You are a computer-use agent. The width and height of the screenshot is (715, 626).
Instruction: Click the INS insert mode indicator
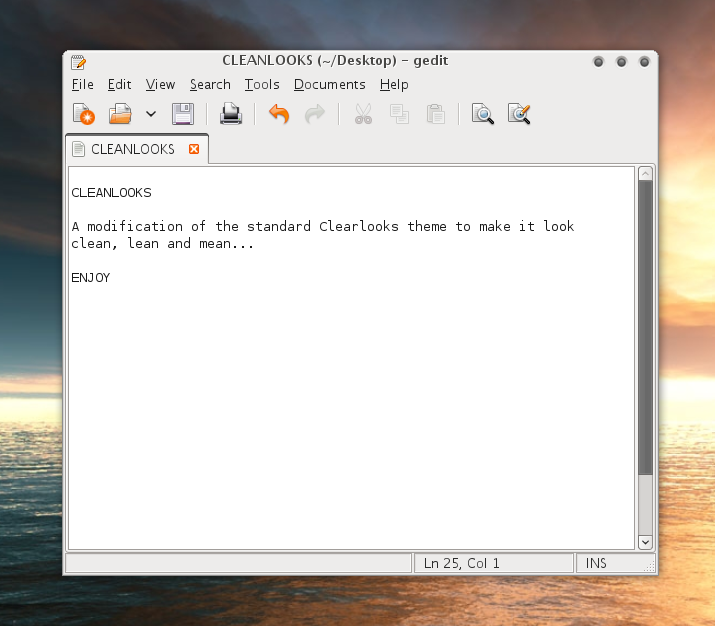596,563
